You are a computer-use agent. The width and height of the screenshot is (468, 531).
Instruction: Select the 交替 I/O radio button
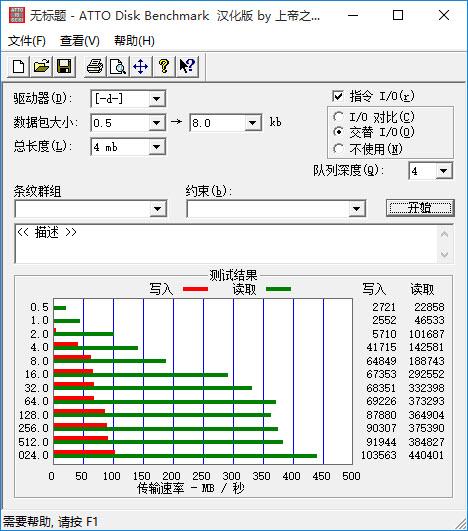(x=338, y=132)
